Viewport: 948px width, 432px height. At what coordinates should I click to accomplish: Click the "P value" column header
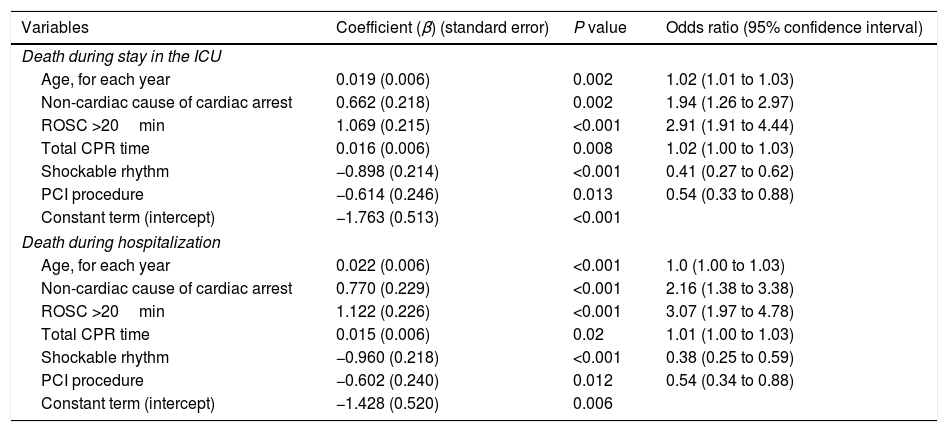coord(600,28)
